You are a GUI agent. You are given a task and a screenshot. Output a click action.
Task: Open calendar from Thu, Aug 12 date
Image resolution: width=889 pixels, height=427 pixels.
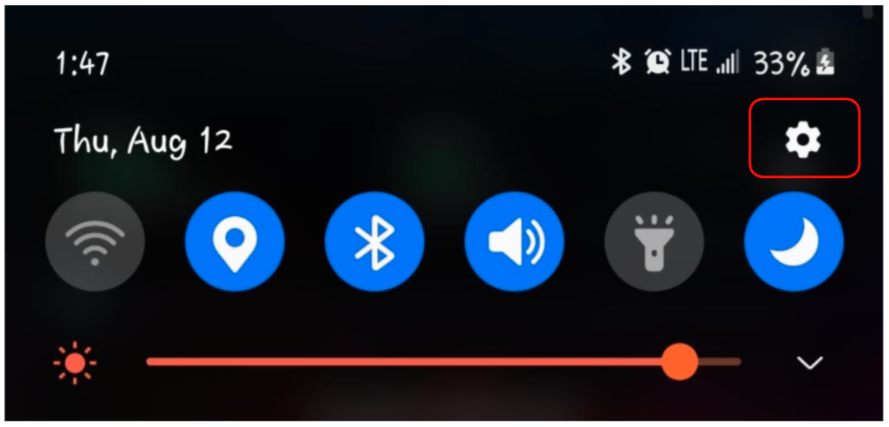coord(143,140)
